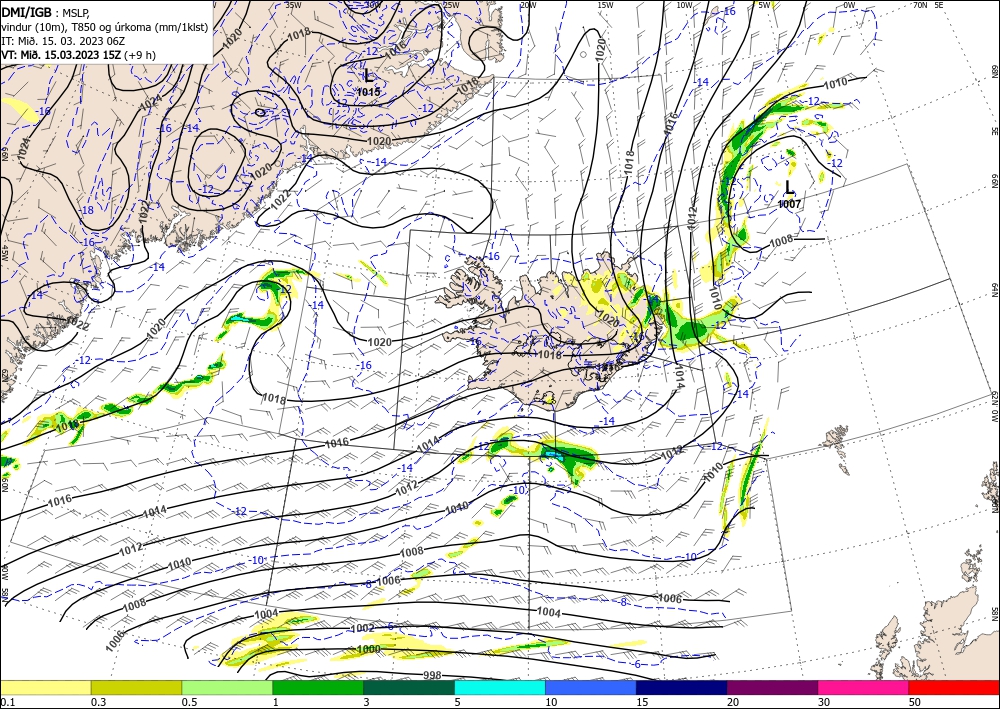Image resolution: width=1000 pixels, height=709 pixels.
Task: Click the '1002' isobar label
Action: point(363,629)
